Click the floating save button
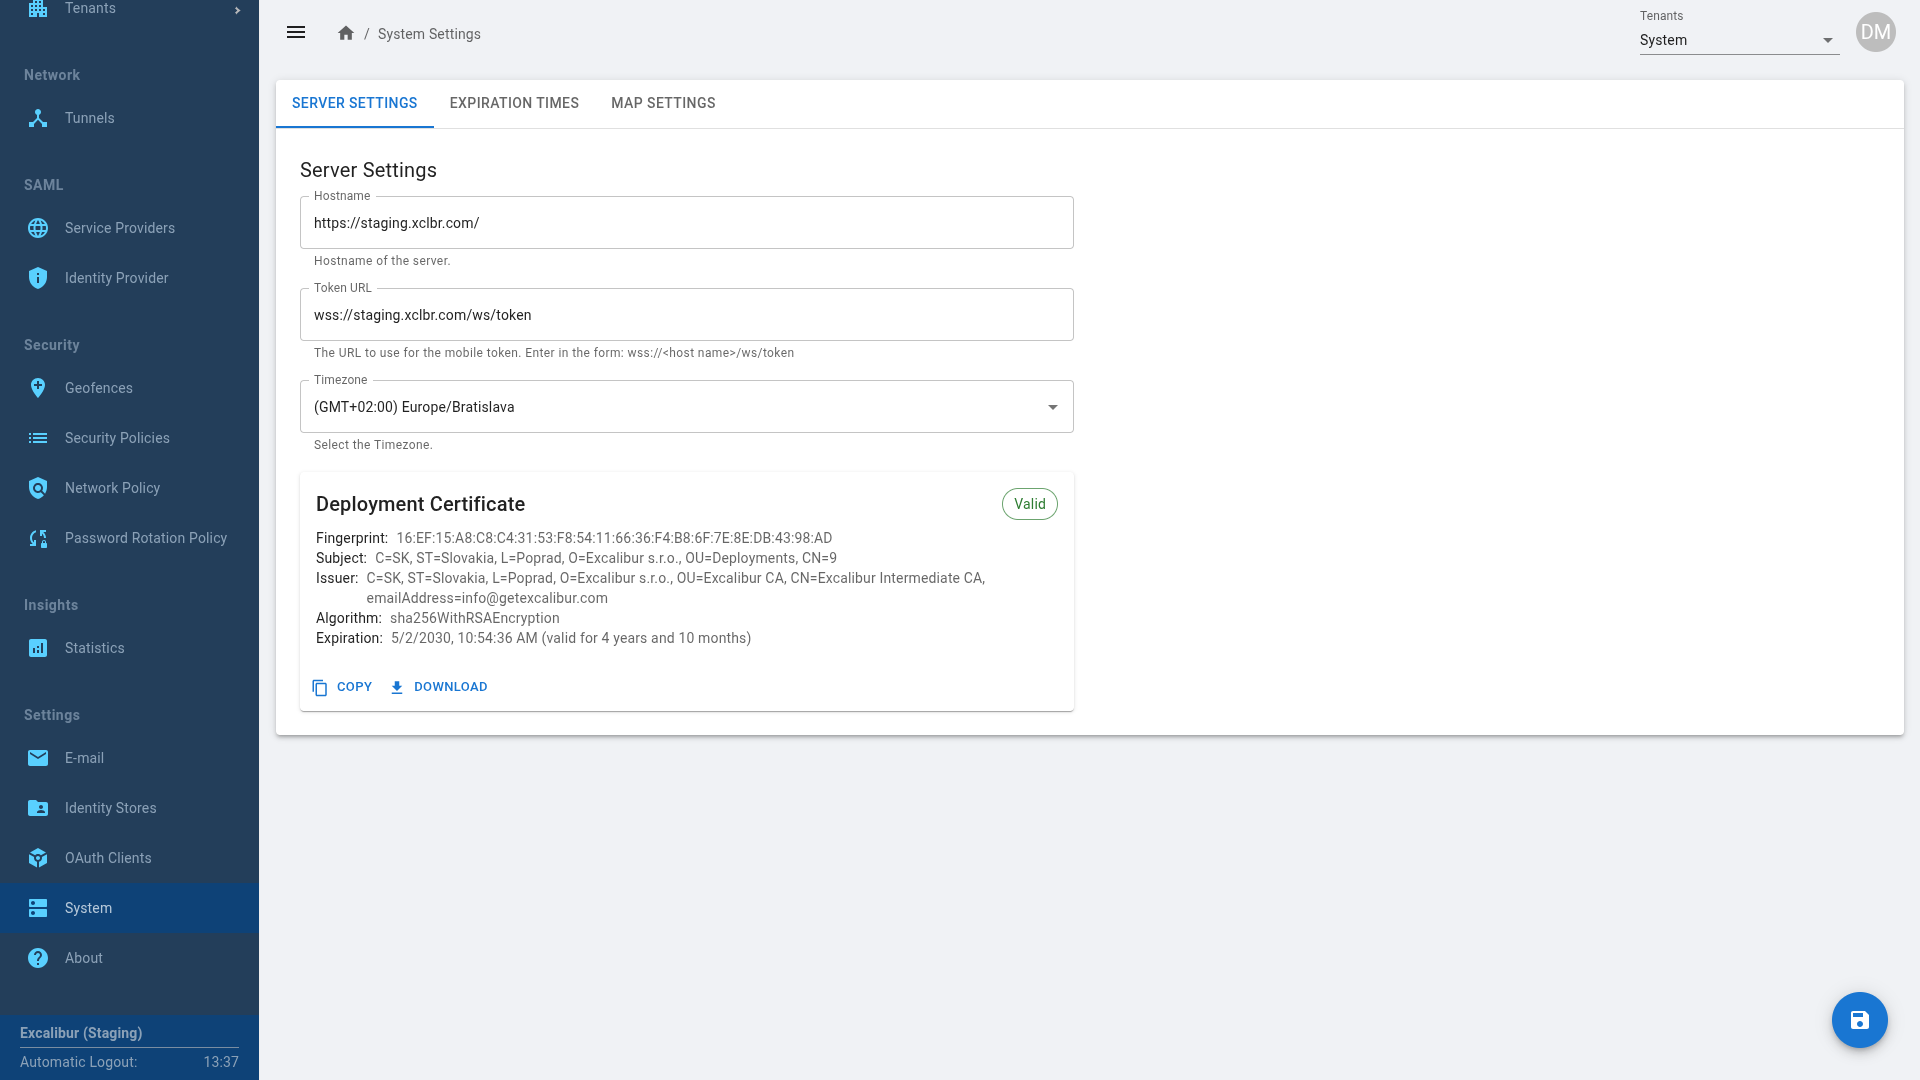This screenshot has width=1920, height=1080. coord(1859,1020)
